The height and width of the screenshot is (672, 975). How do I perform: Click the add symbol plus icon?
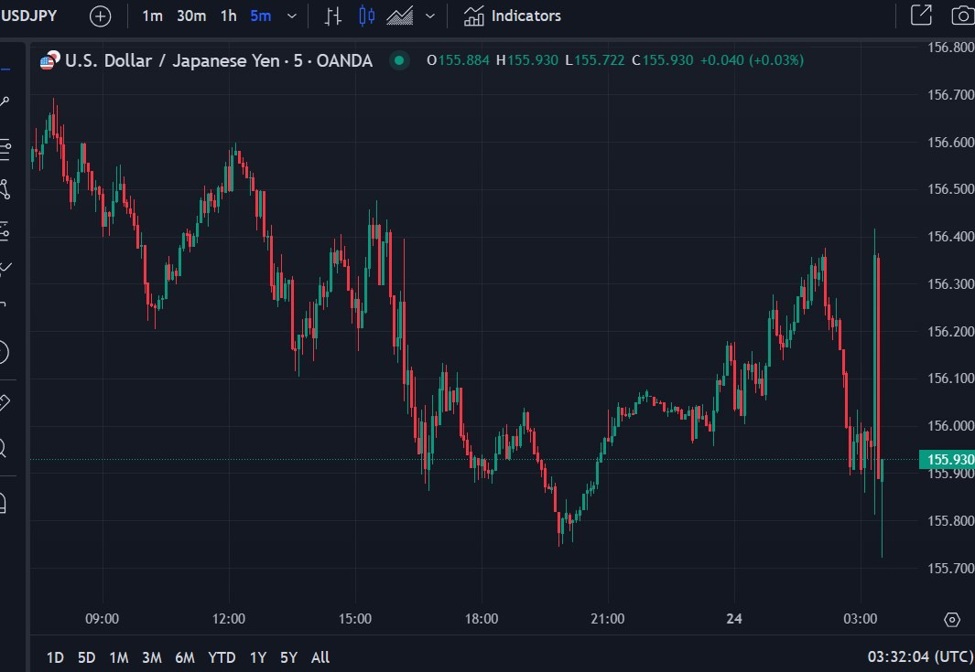pyautogui.click(x=100, y=16)
